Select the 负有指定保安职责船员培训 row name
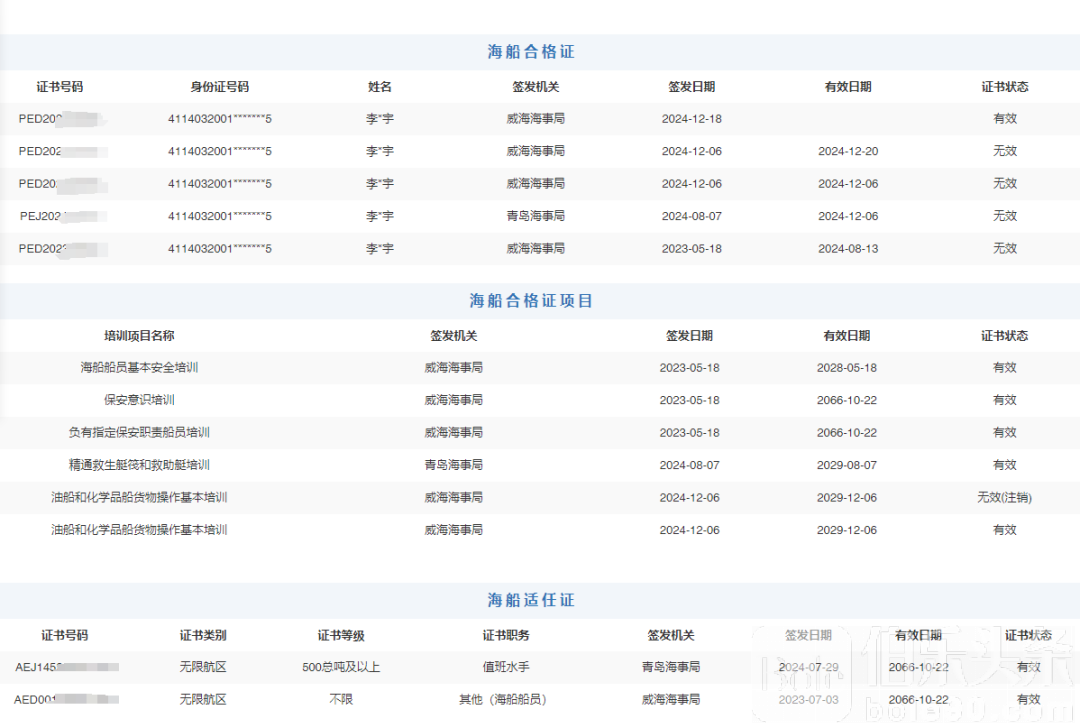 (139, 433)
